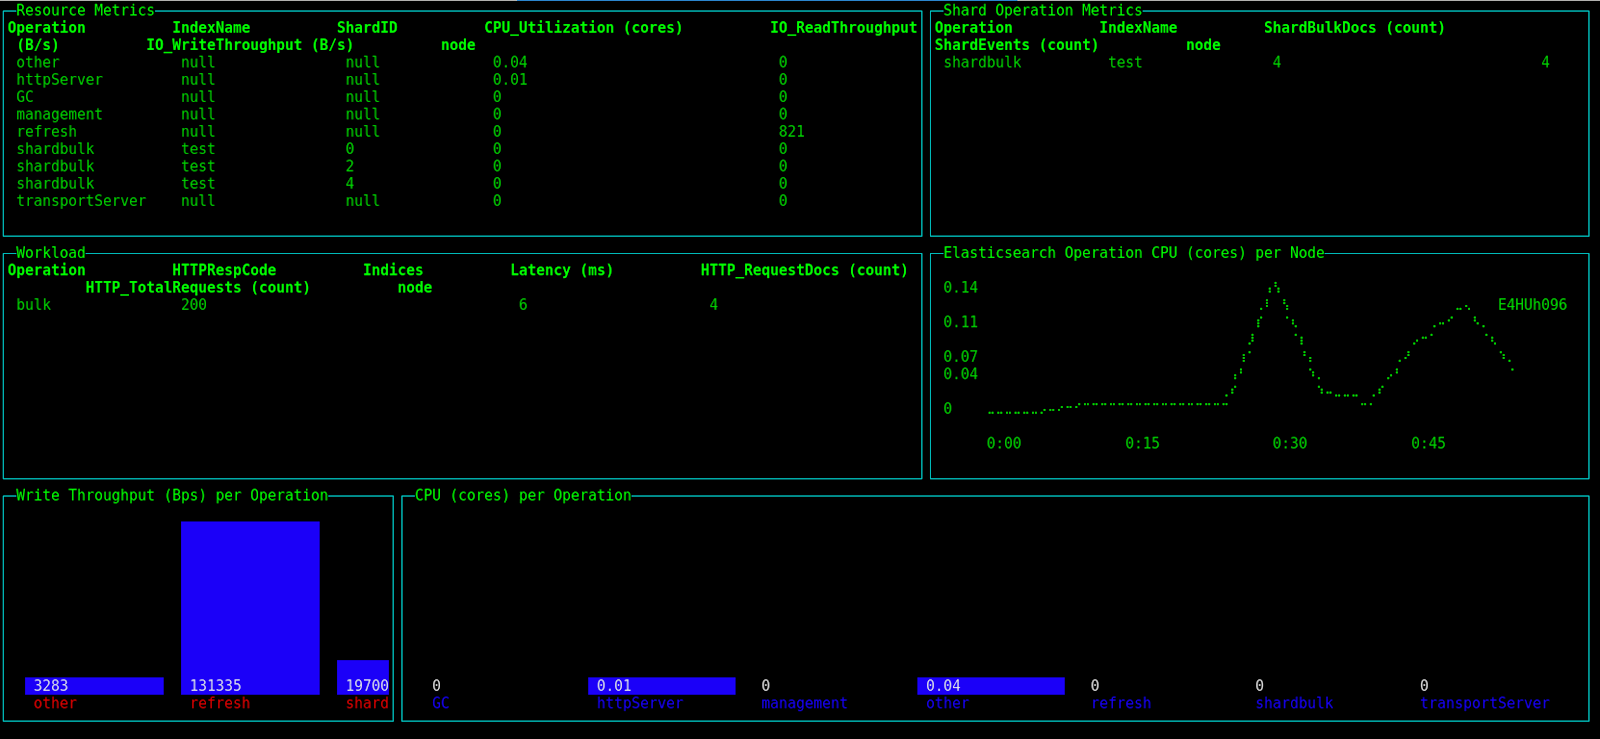Click the httpServer label in CPU per Operation chart
The image size is (1600, 739).
640,704
